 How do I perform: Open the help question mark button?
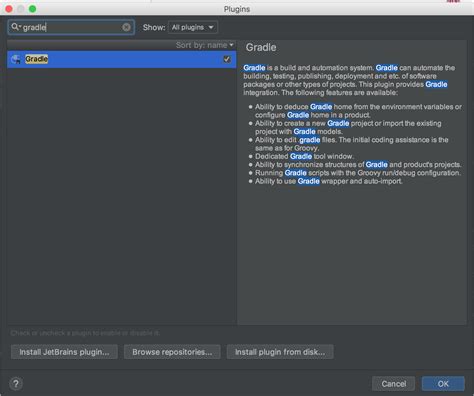click(16, 384)
